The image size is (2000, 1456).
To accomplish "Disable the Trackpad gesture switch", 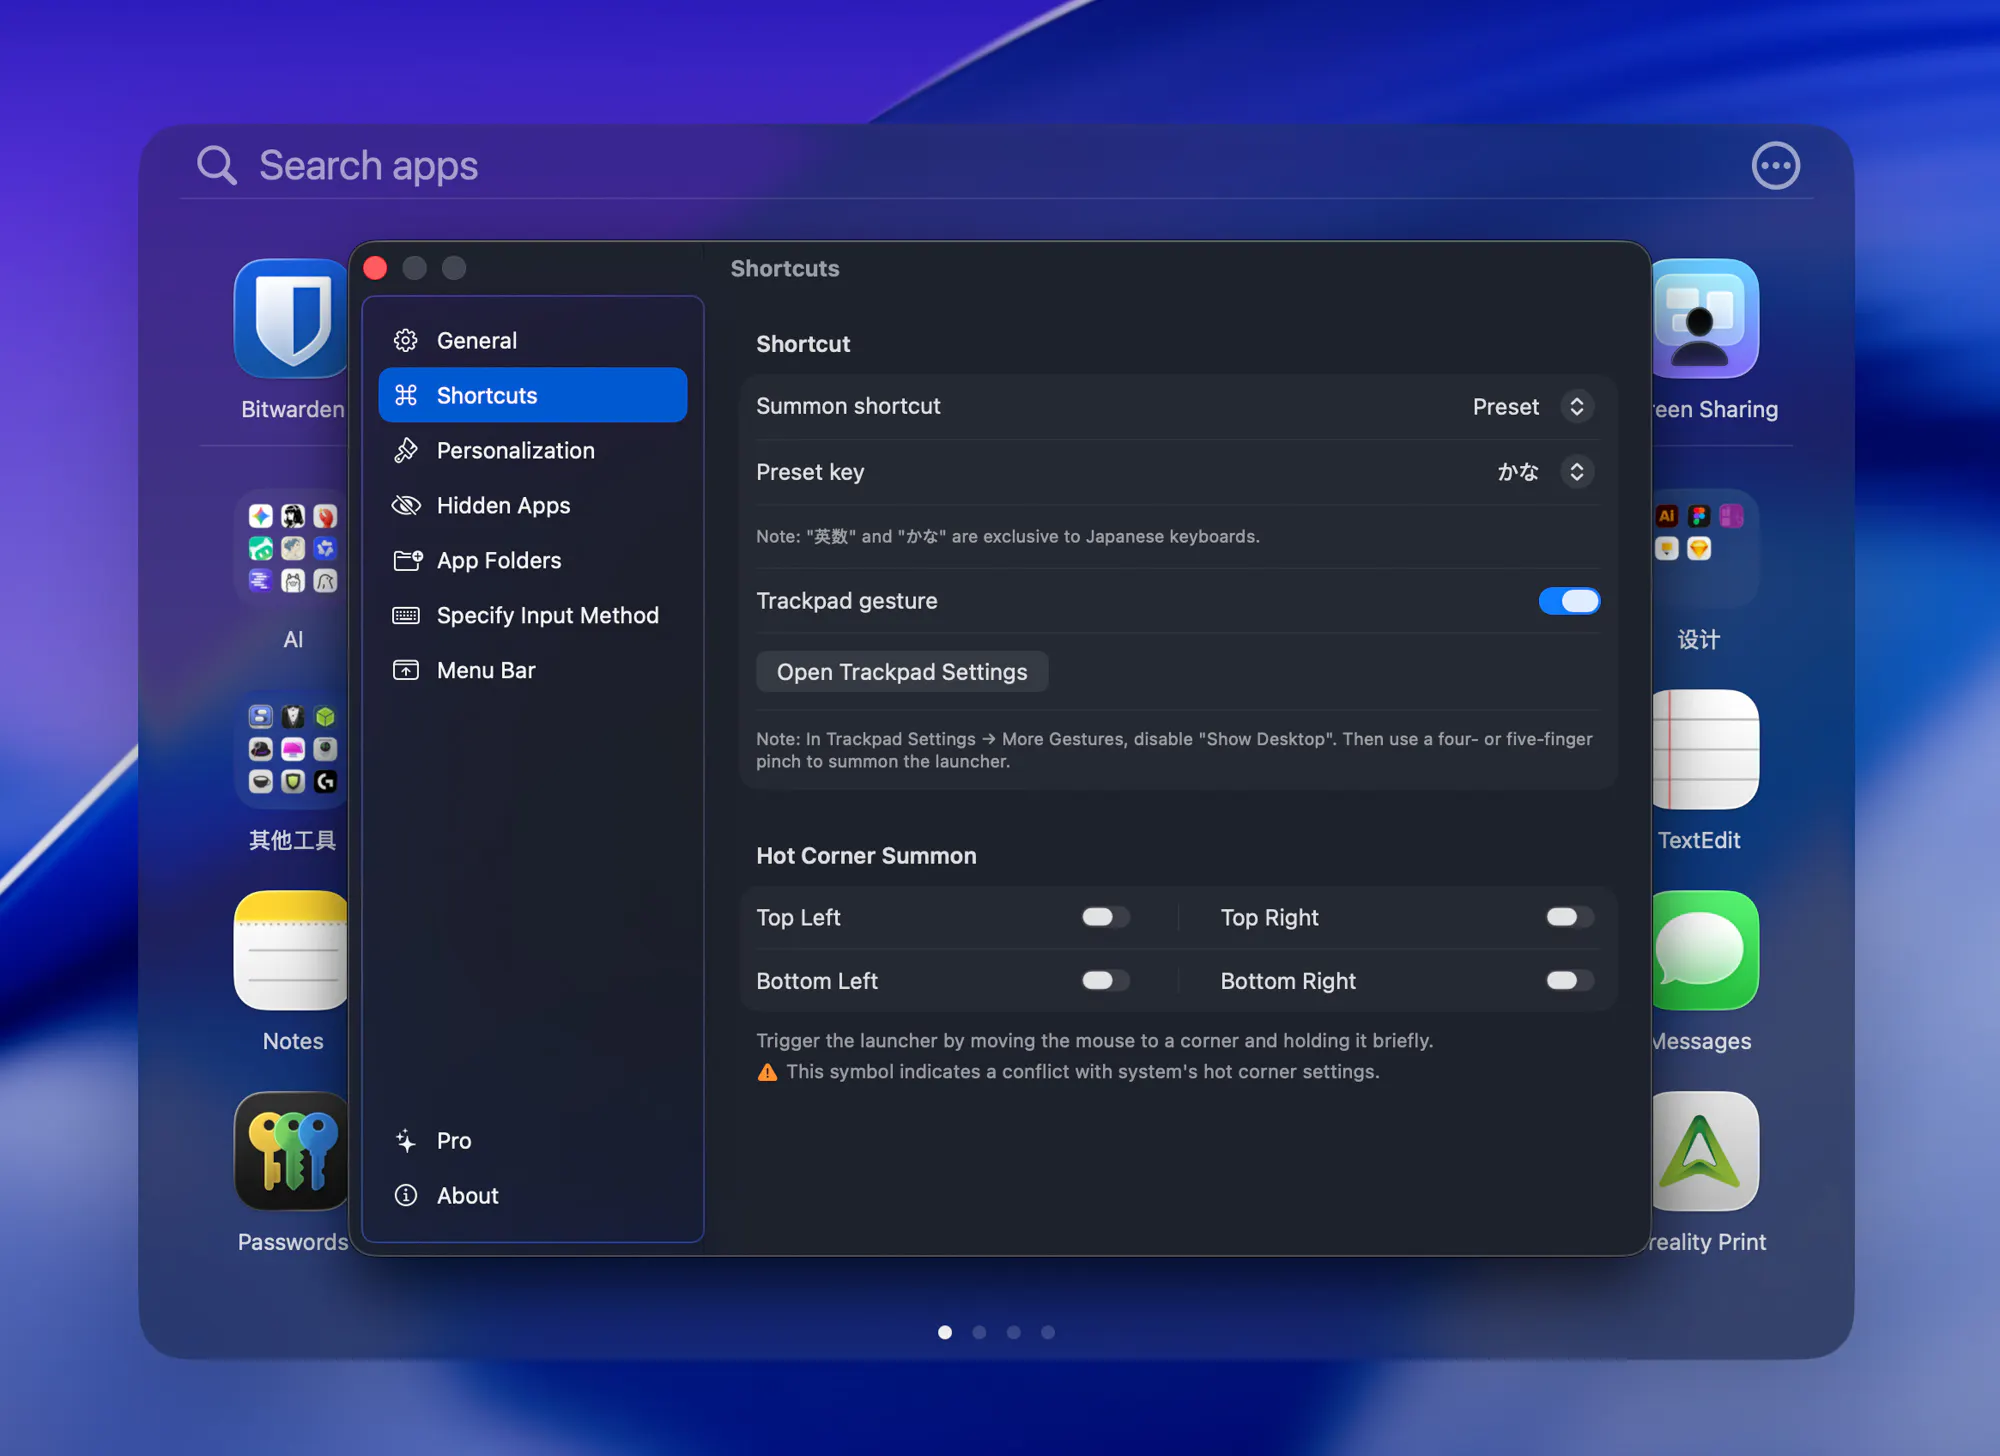I will (x=1569, y=601).
